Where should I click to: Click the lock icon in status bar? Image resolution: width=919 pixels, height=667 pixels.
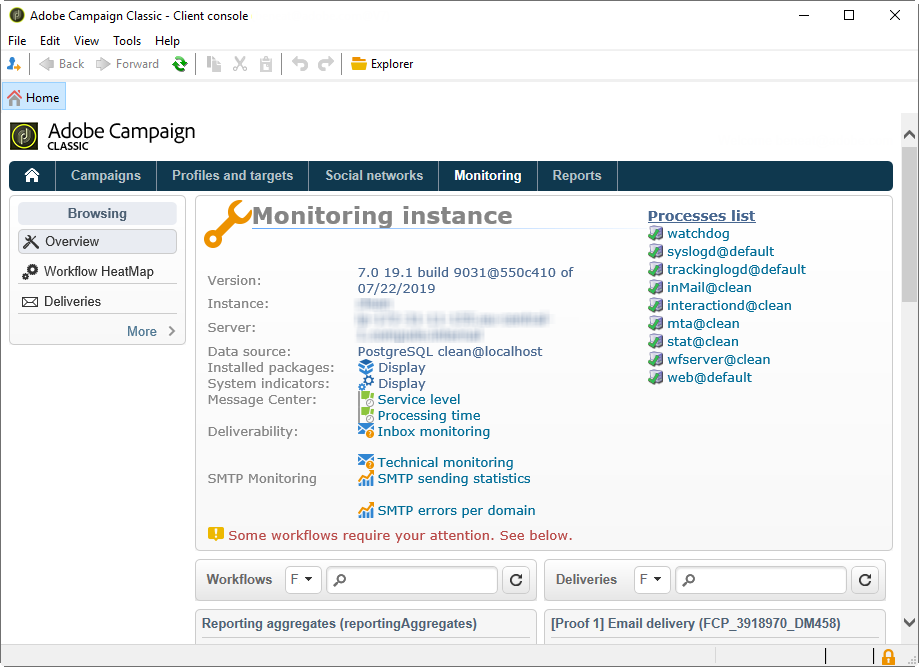coord(888,656)
